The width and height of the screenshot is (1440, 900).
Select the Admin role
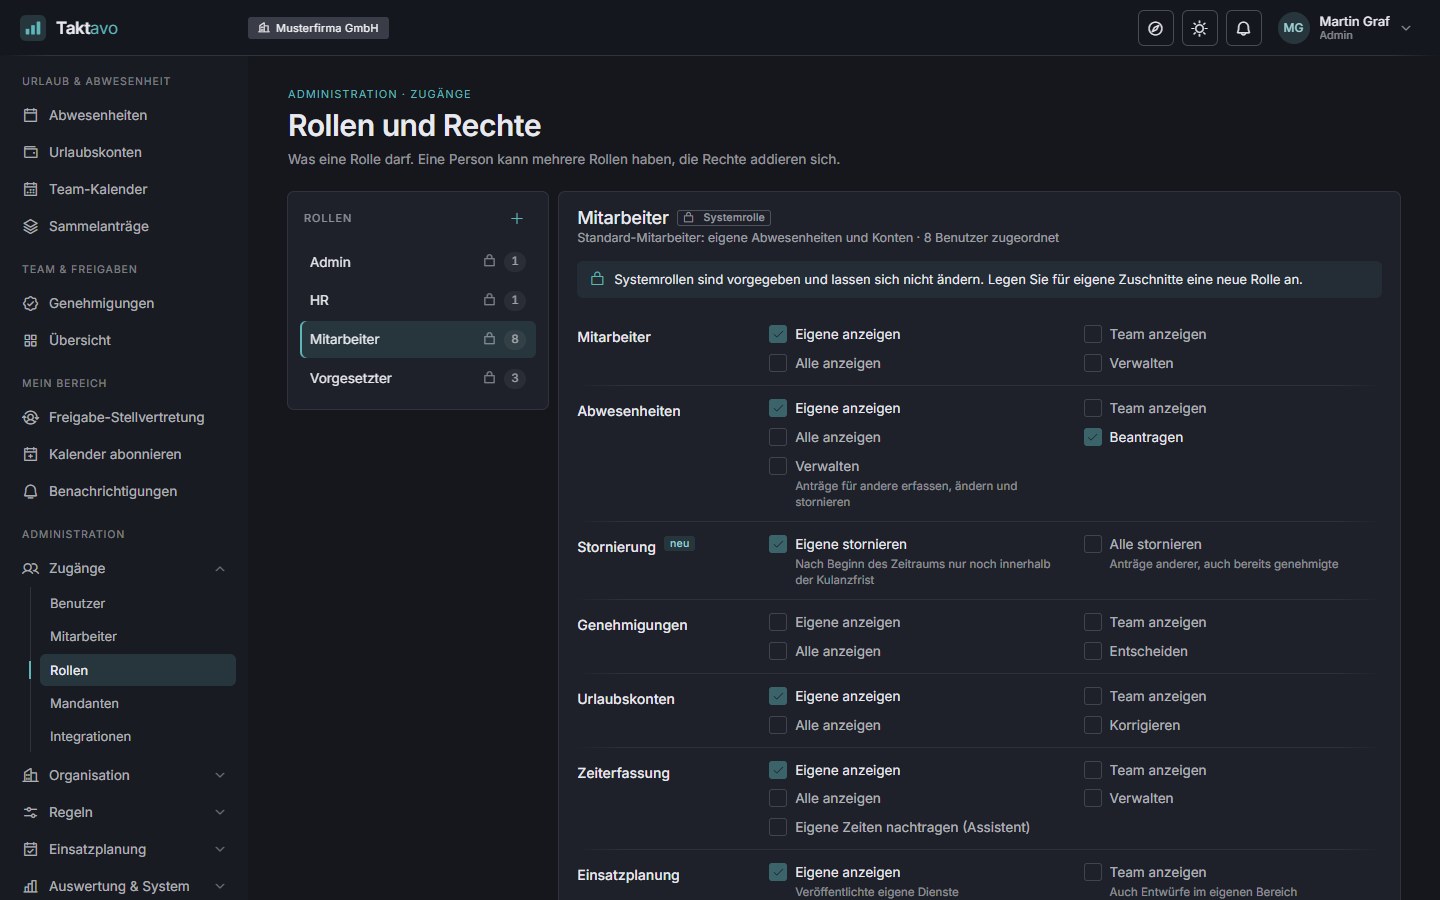click(418, 262)
